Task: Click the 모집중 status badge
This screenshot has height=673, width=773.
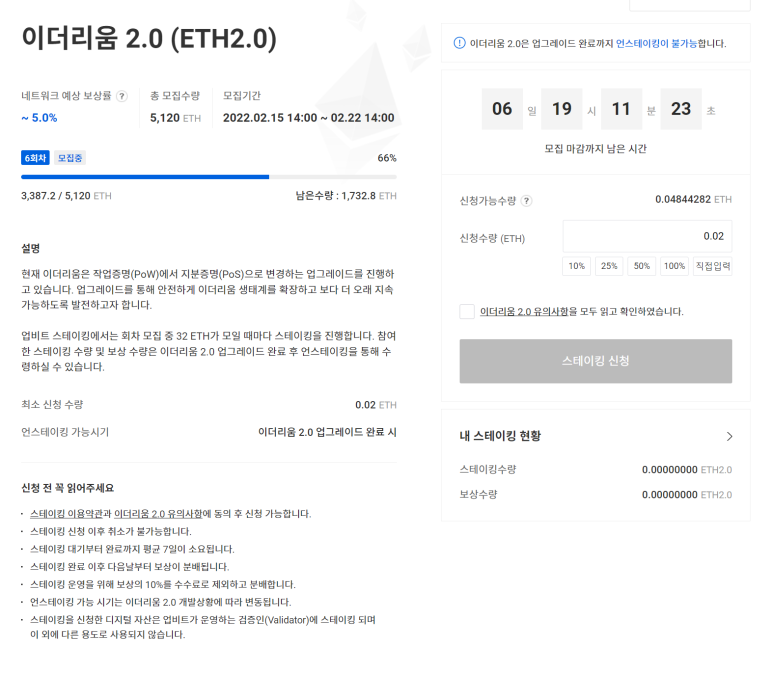Action: (70, 158)
